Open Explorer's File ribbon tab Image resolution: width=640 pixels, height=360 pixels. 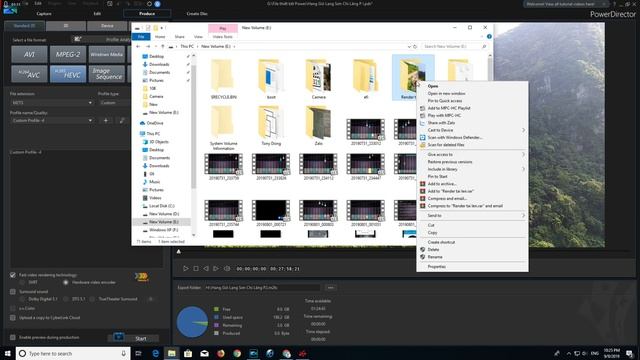141,37
